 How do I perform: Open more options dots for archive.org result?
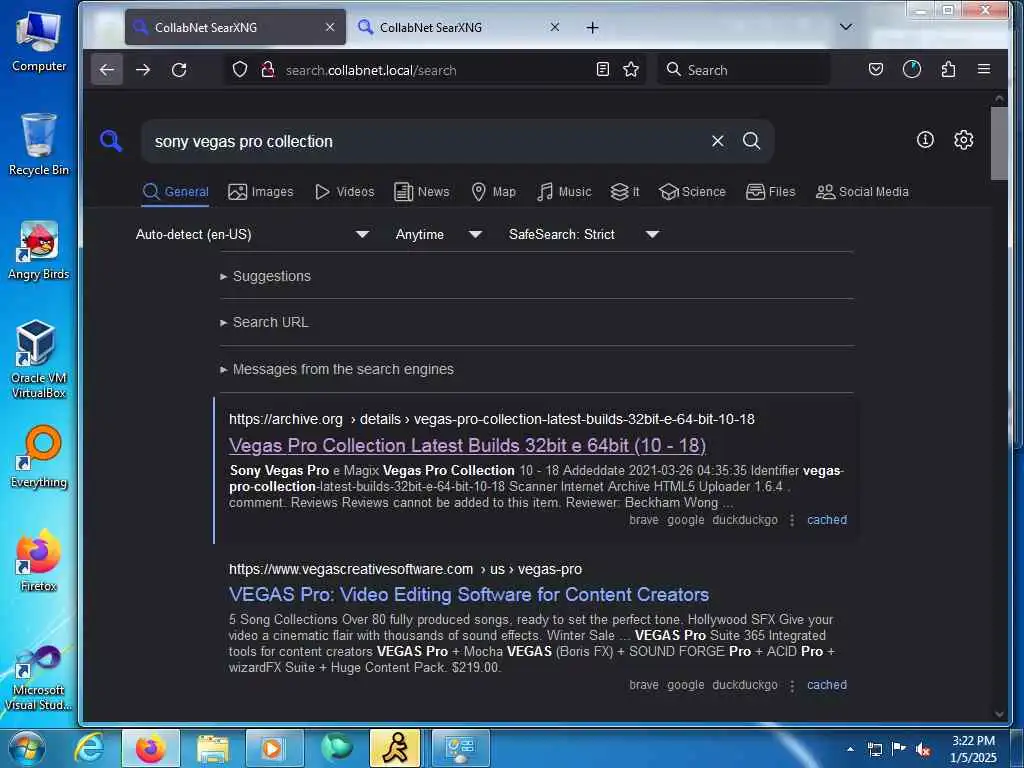(792, 520)
